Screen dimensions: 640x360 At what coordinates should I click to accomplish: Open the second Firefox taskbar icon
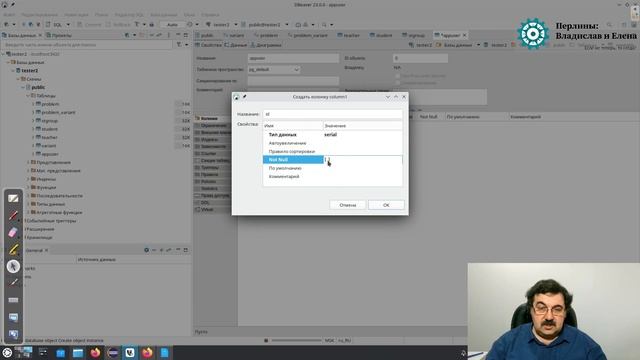tap(147, 353)
